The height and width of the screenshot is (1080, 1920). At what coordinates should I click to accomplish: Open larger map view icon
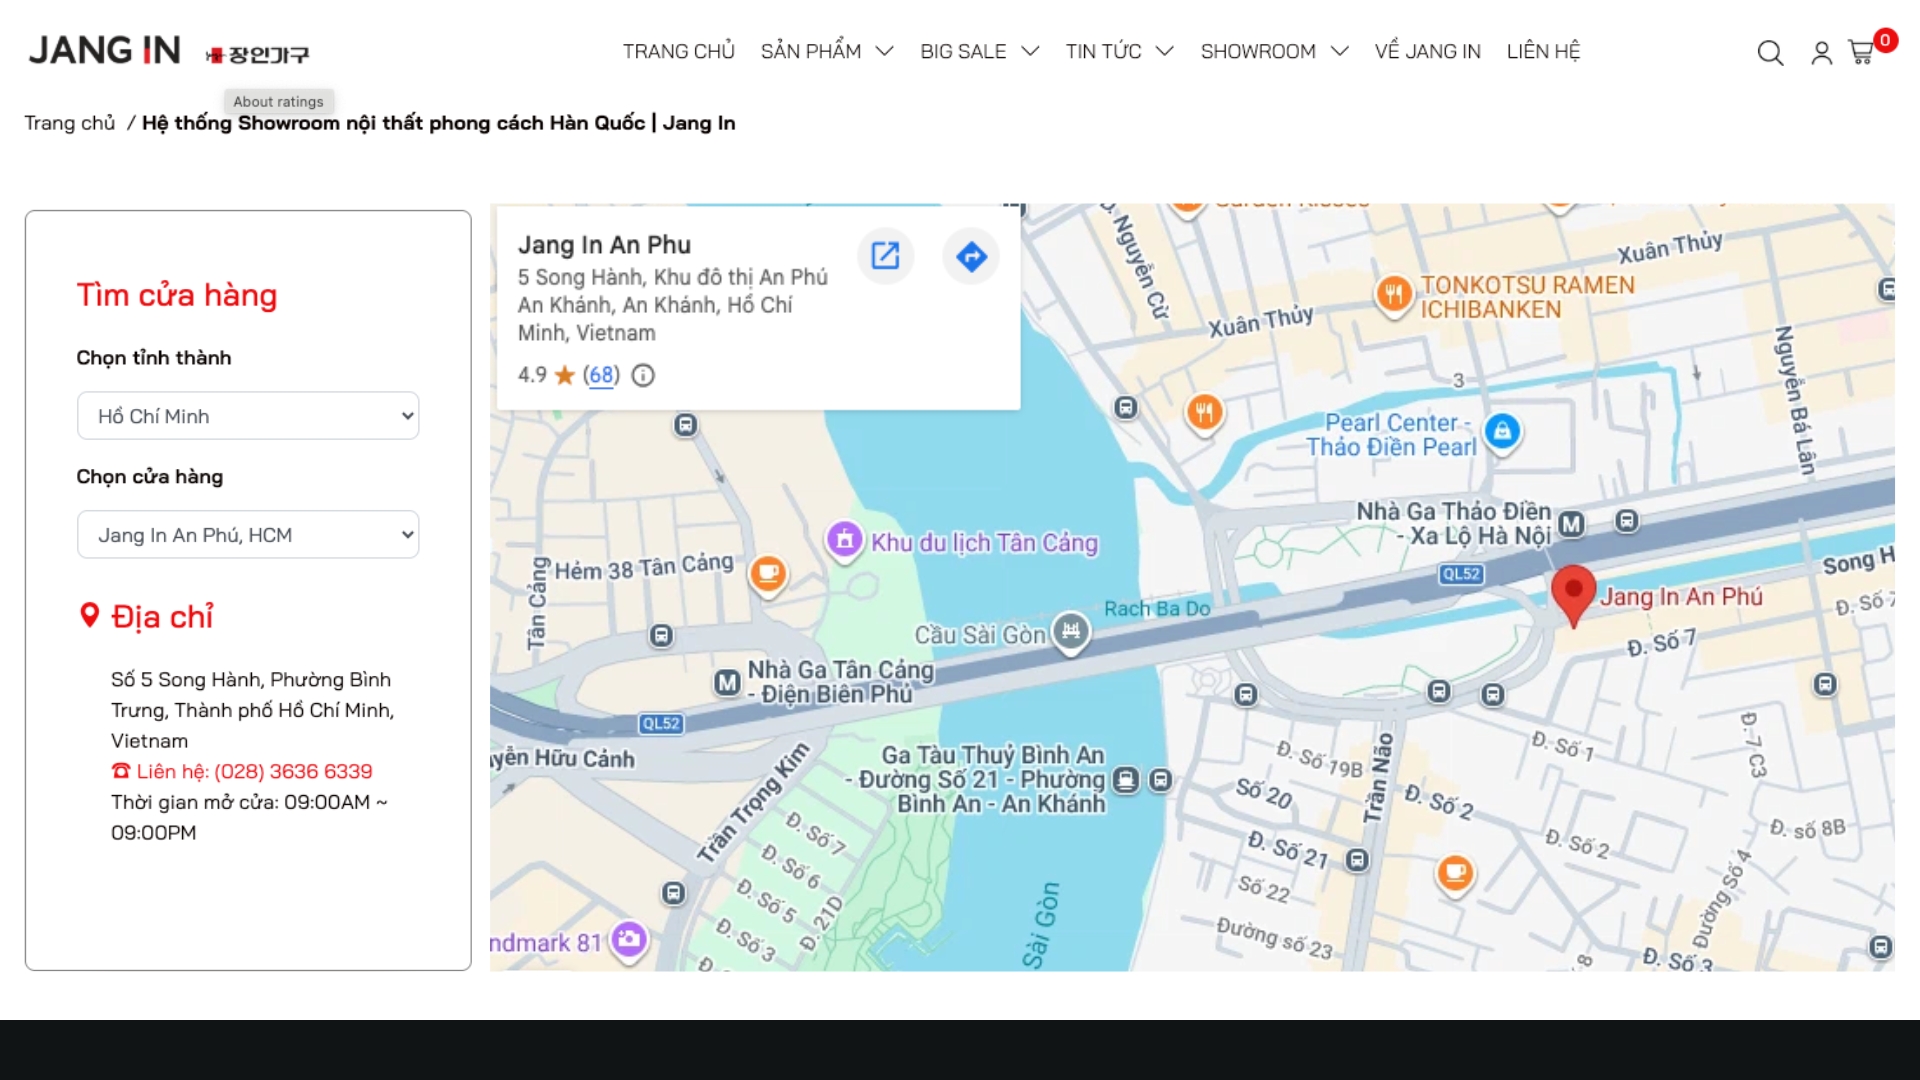tap(885, 256)
